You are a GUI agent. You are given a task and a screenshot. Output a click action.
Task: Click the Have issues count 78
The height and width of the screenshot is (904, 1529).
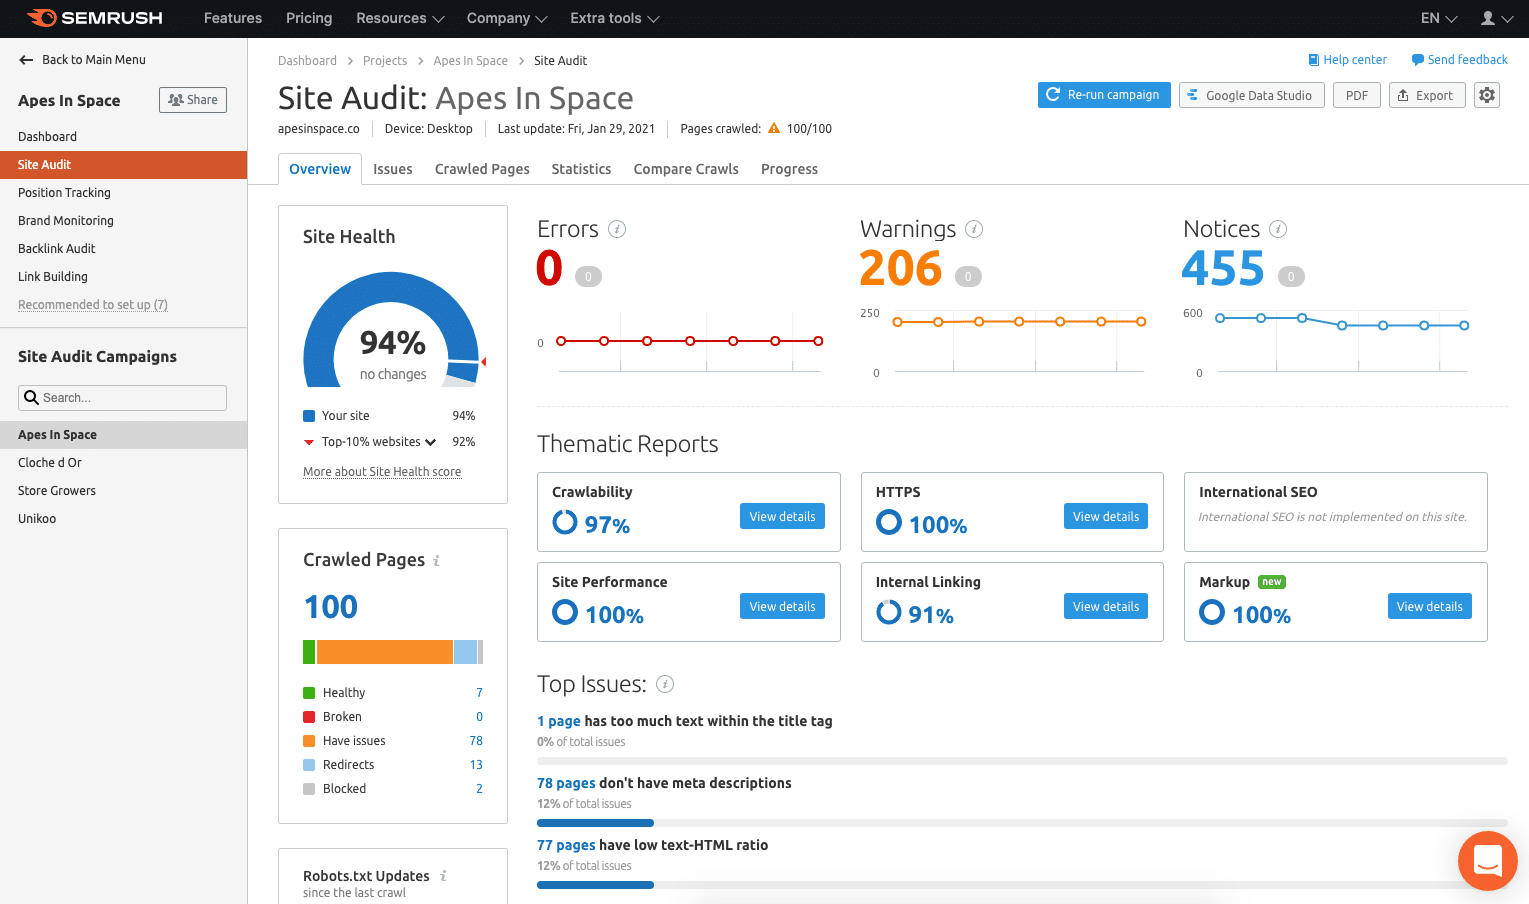[476, 741]
